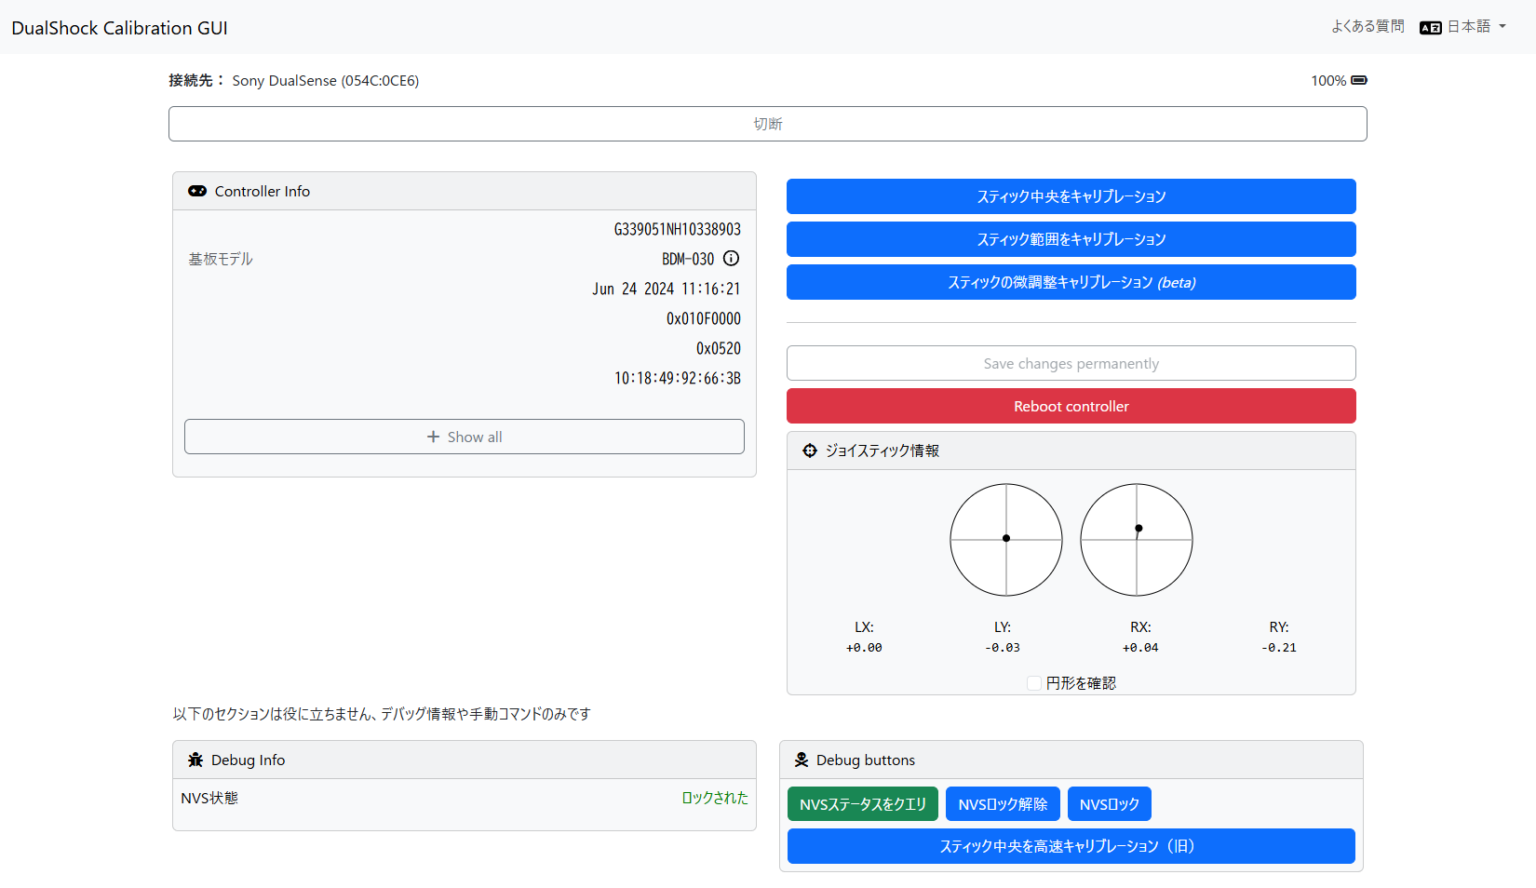This screenshot has height=888, width=1536.
Task: Click the info icon next to BDM-030
Action: (x=731, y=258)
